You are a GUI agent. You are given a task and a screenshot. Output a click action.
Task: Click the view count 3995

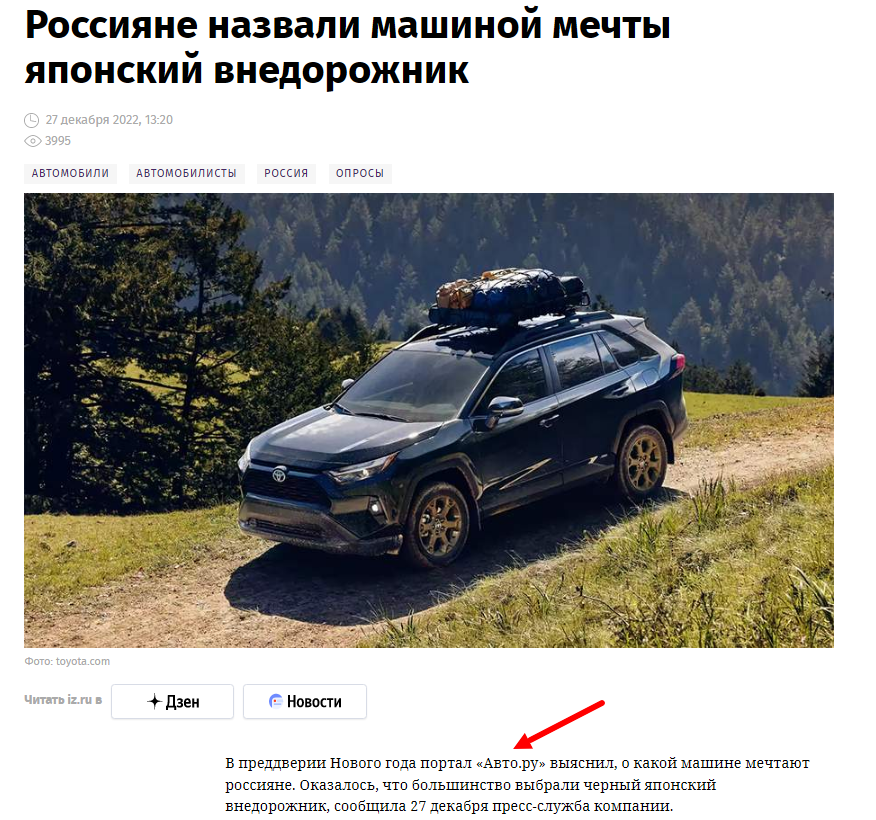click(x=58, y=141)
